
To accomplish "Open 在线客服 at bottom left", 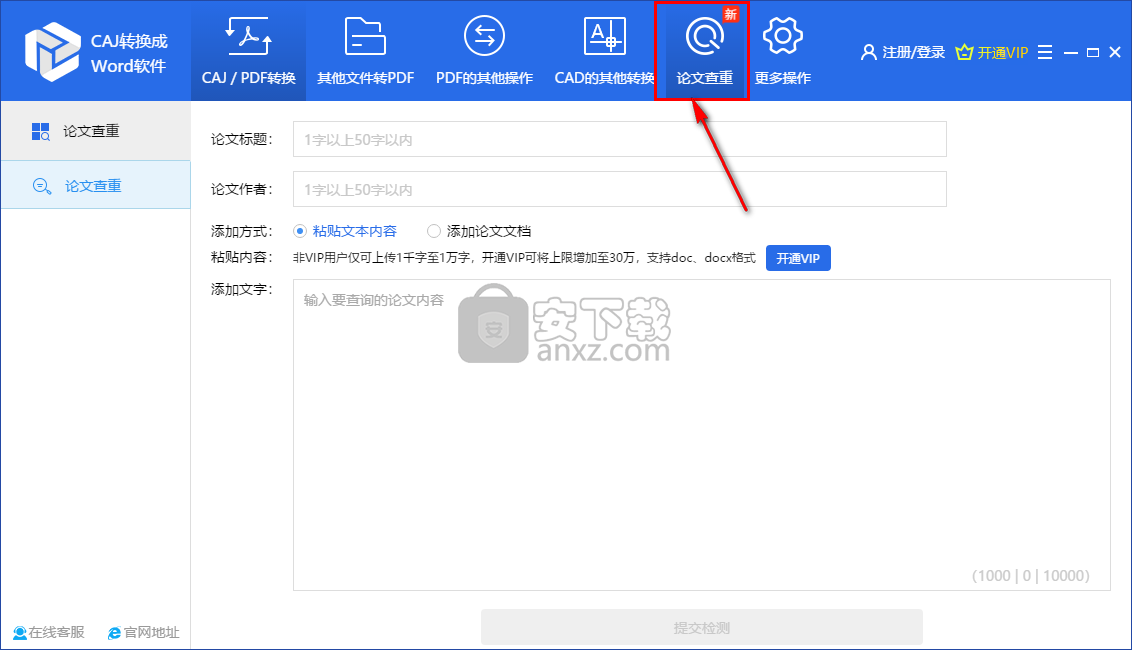I will pos(49,632).
